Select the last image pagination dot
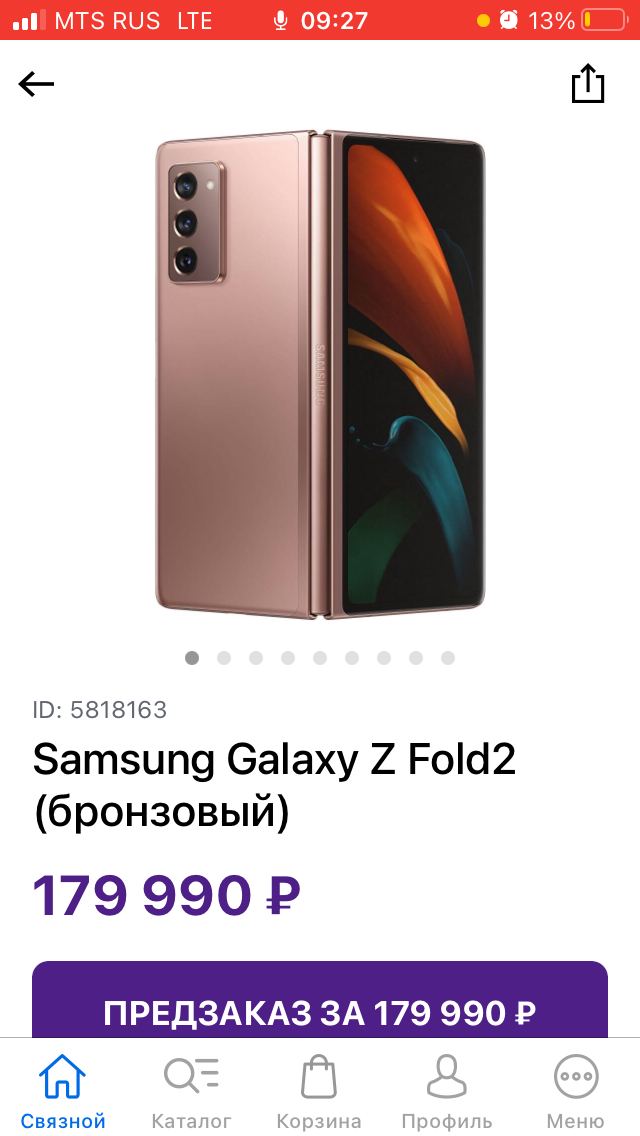This screenshot has height=1136, width=640. coord(448,658)
